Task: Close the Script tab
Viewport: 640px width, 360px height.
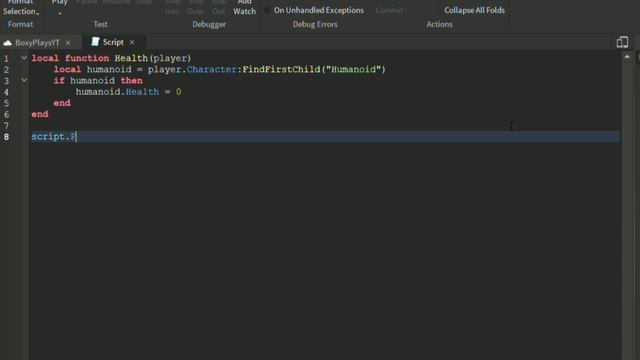Action: click(132, 42)
